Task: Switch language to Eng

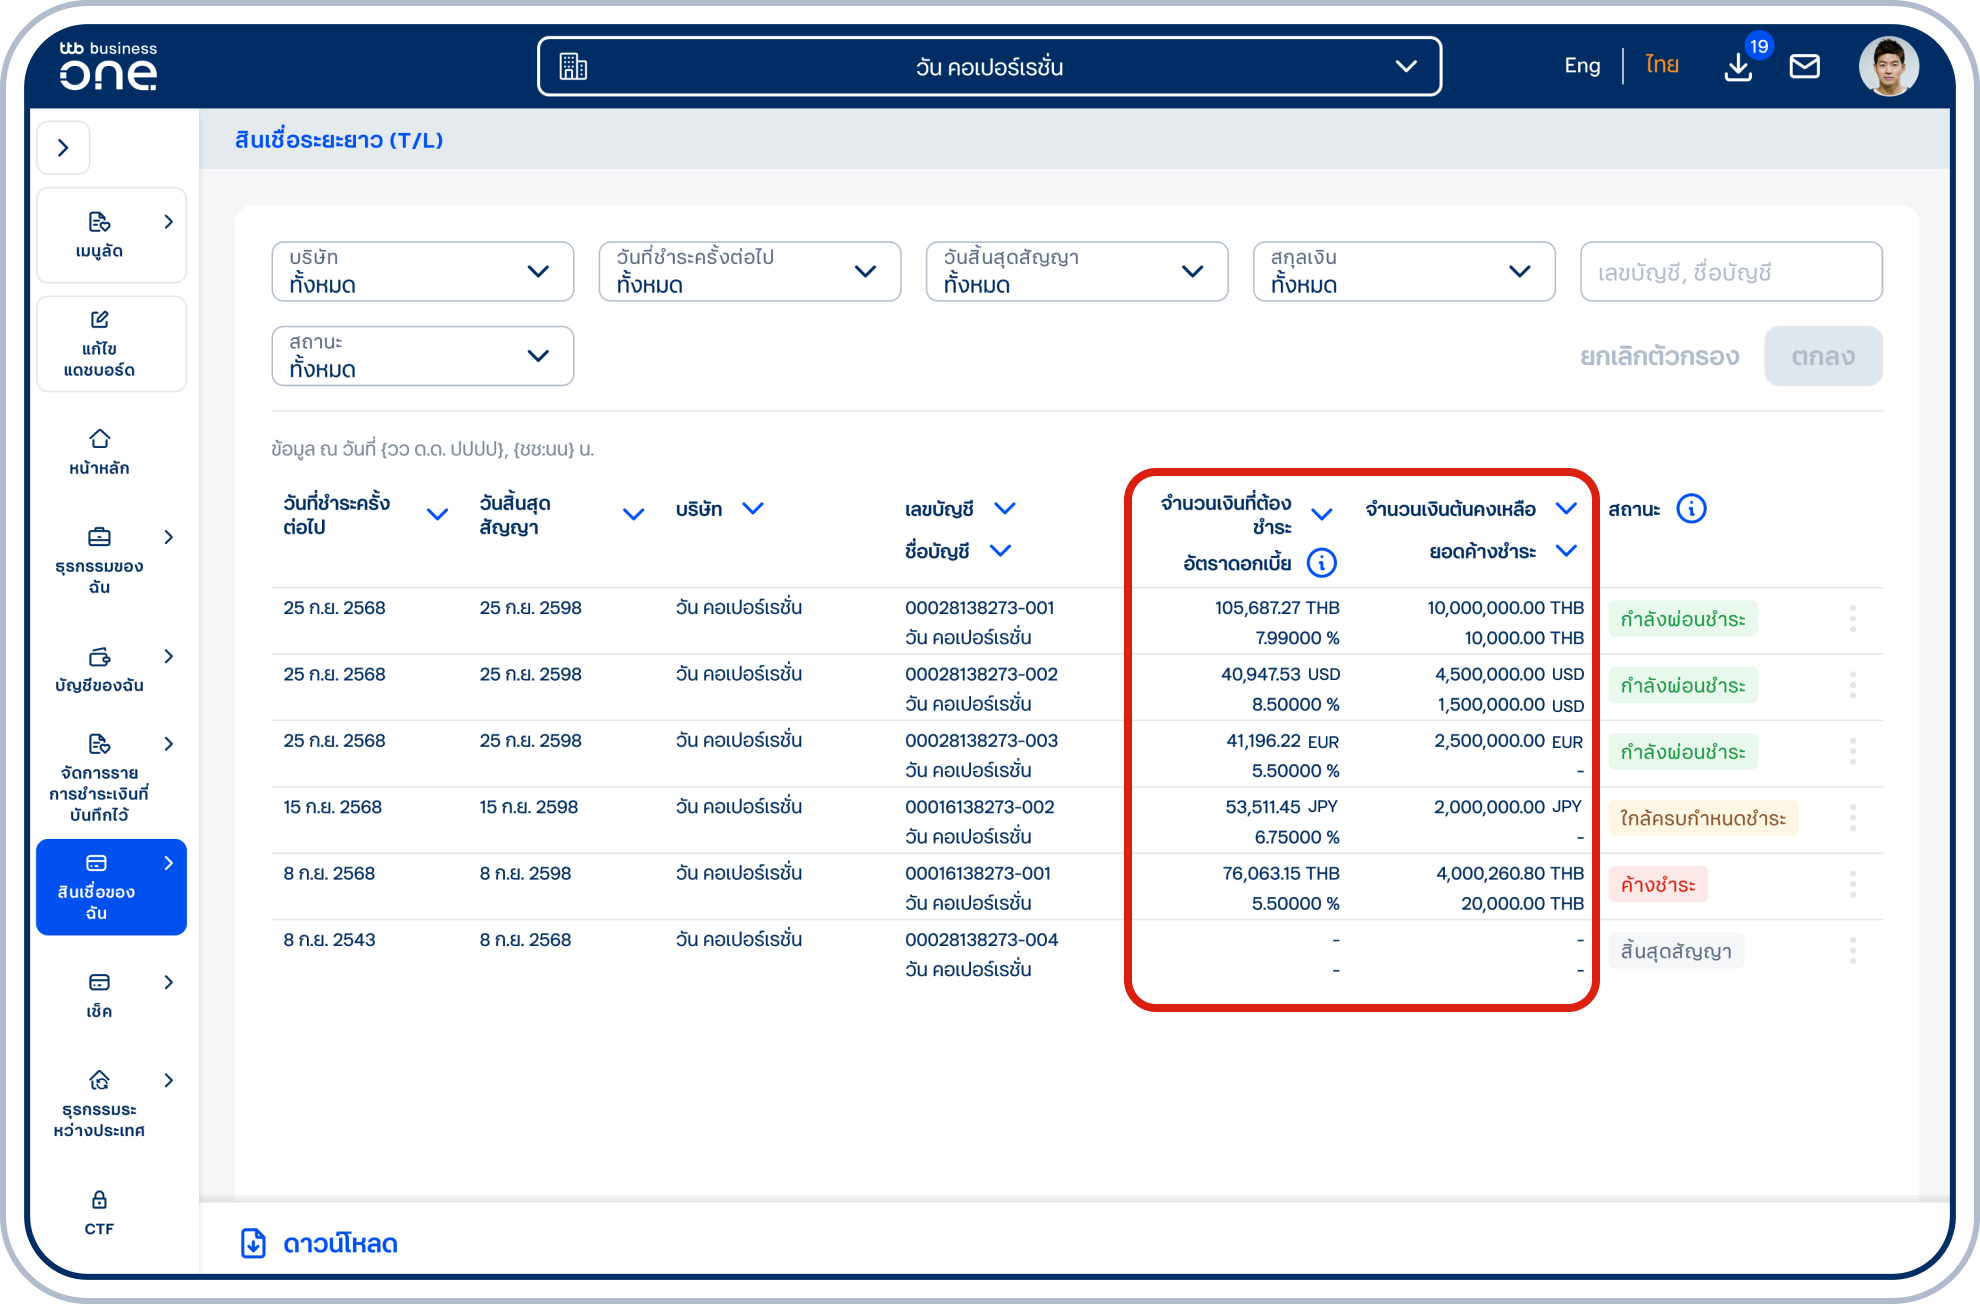Action: (x=1581, y=66)
